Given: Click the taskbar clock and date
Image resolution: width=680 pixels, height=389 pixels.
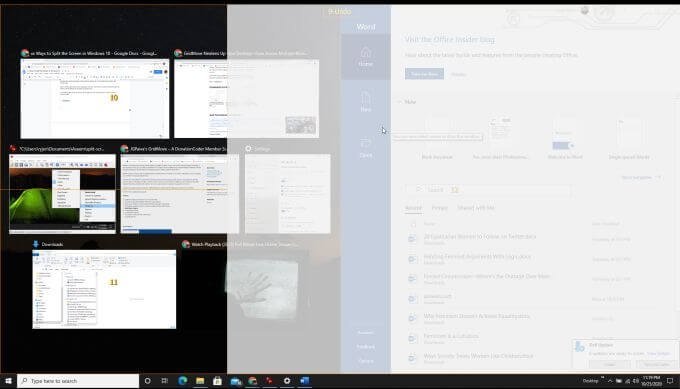Looking at the screenshot, I should point(651,381).
